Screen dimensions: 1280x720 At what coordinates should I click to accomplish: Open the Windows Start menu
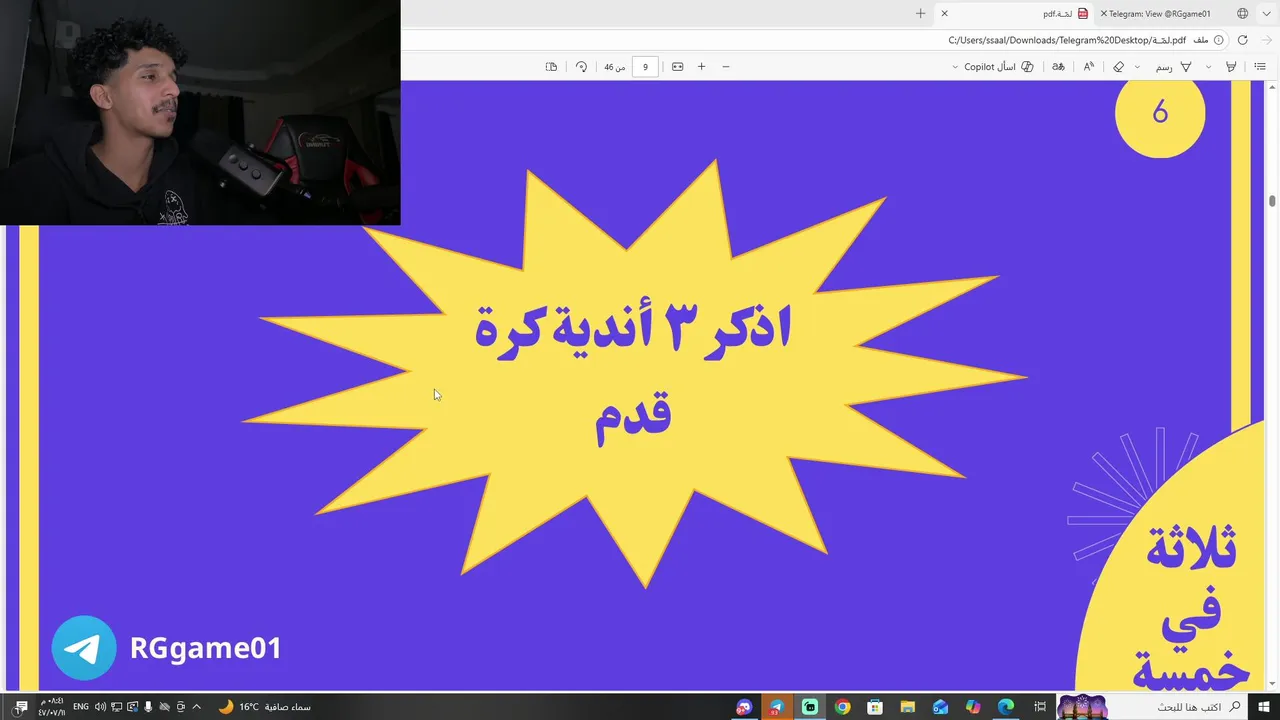click(1262, 707)
